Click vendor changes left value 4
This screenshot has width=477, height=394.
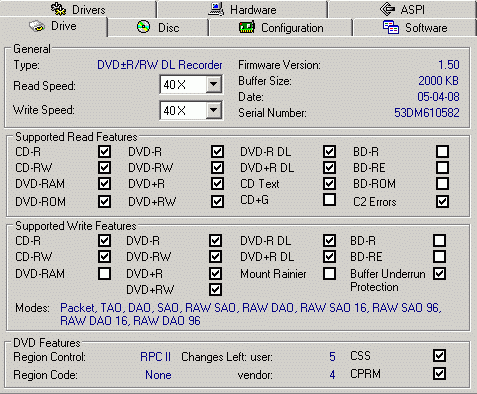[x=332, y=375]
